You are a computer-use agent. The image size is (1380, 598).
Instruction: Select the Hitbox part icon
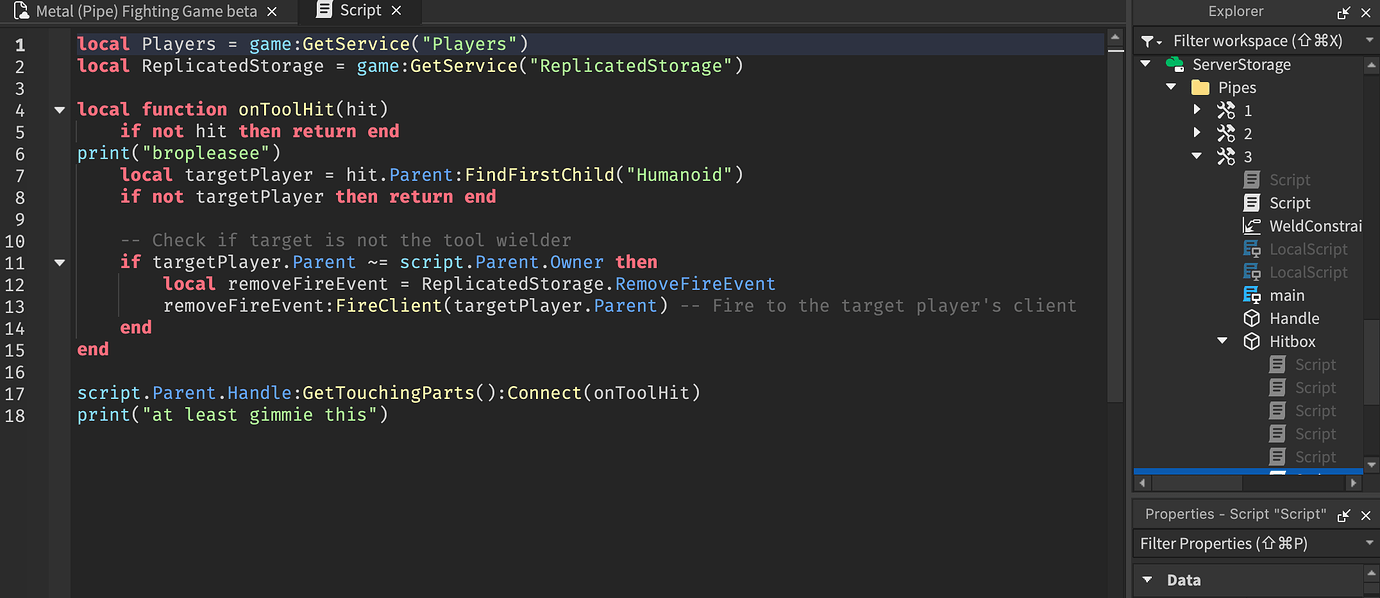pos(1251,341)
